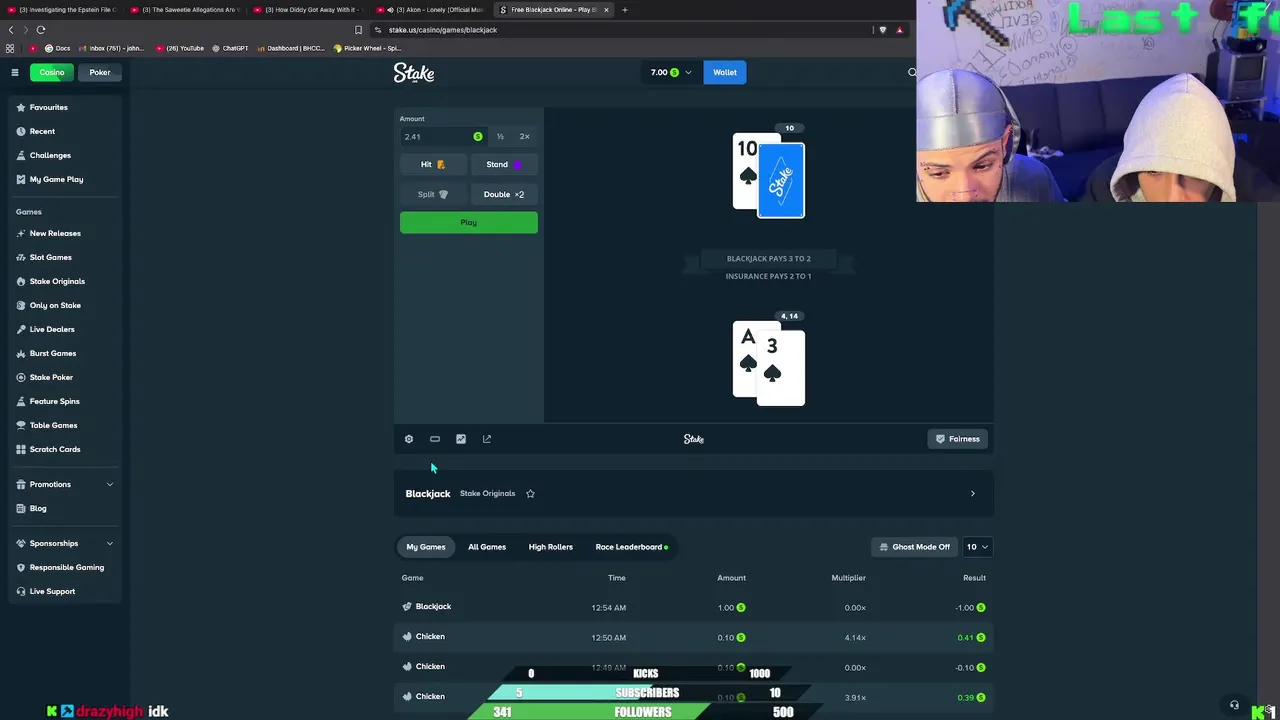Click the green Play button
The width and height of the screenshot is (1280, 720).
469,222
